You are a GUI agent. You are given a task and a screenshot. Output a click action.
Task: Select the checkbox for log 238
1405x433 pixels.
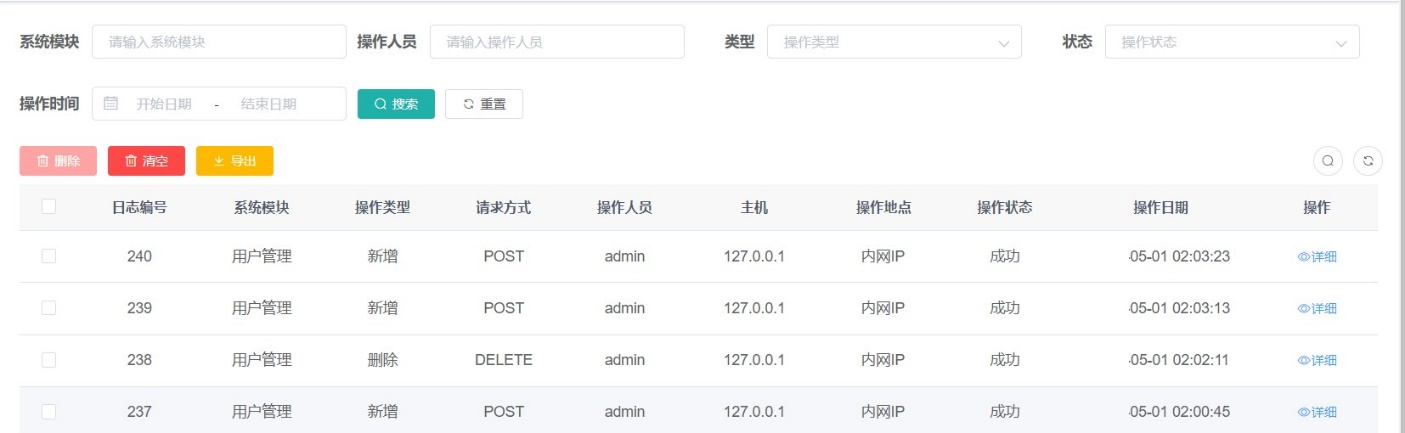48,360
